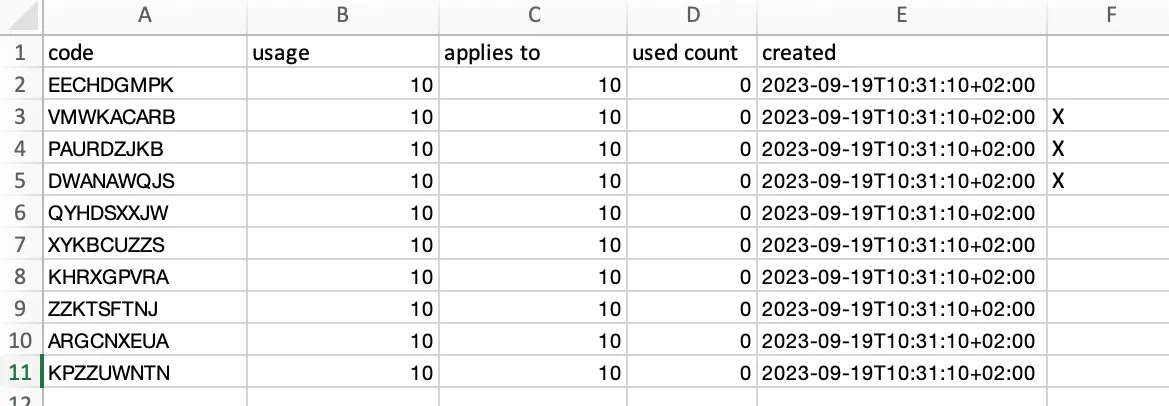Click the select-all corner box
The image size is (1169, 406).
pos(20,16)
